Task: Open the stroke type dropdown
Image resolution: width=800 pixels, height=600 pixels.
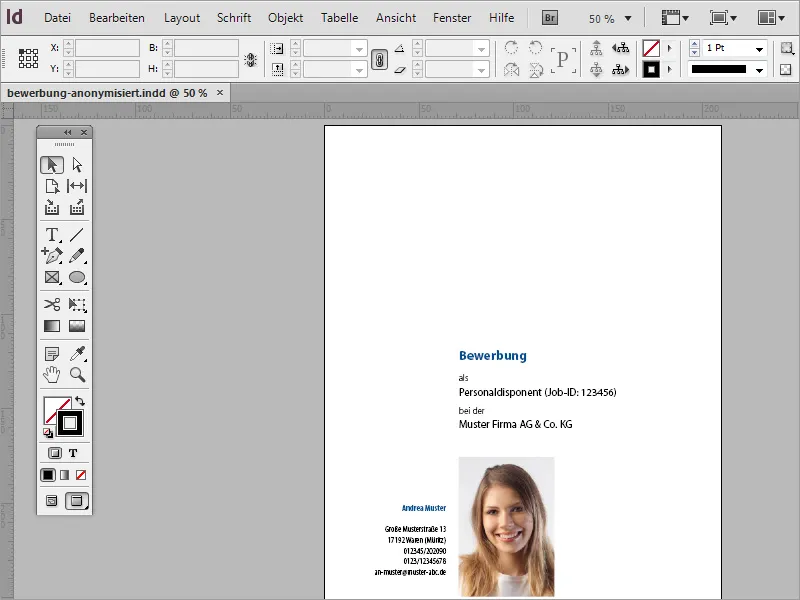Action: point(759,70)
